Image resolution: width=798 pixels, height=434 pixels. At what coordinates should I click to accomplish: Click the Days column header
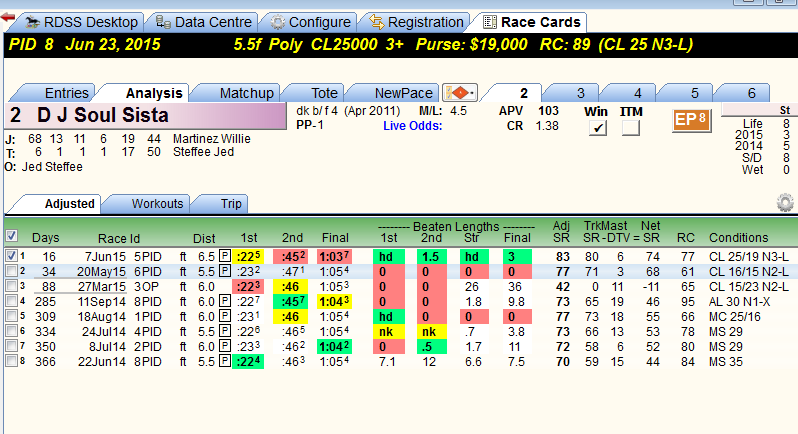(46, 238)
